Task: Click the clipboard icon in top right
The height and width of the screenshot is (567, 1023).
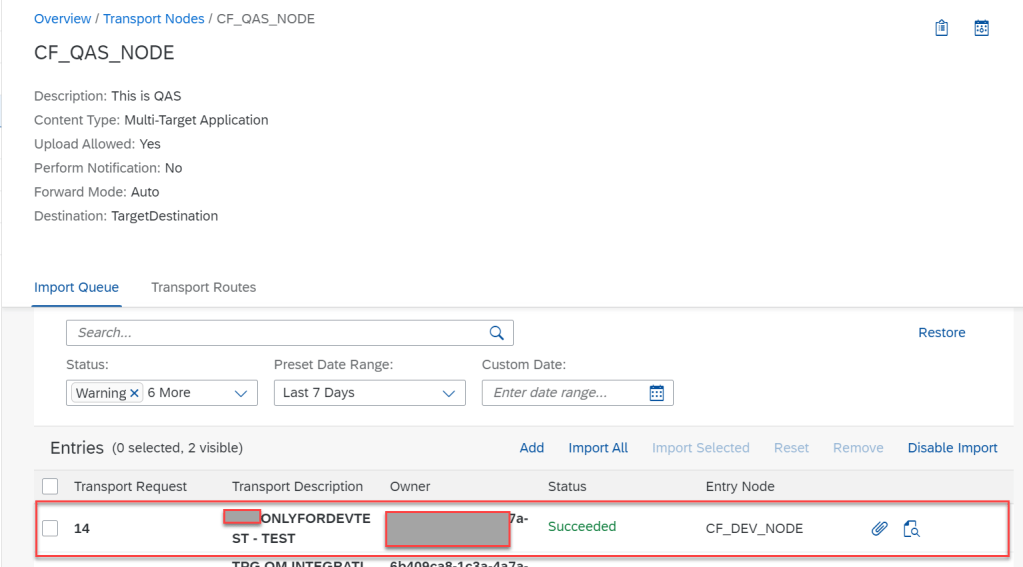Action: point(941,28)
